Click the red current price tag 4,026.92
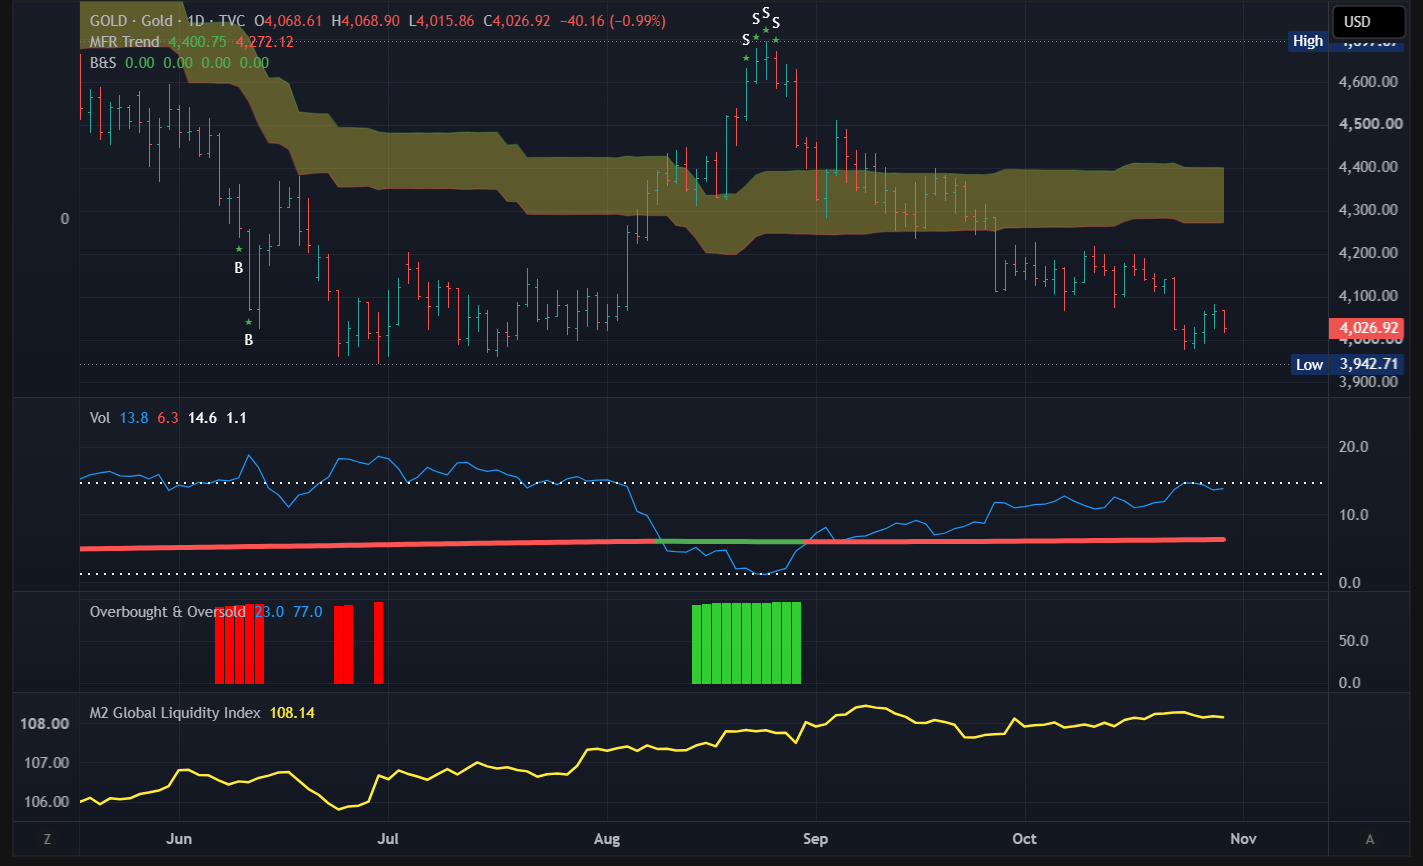The width and height of the screenshot is (1423, 866). click(x=1365, y=328)
